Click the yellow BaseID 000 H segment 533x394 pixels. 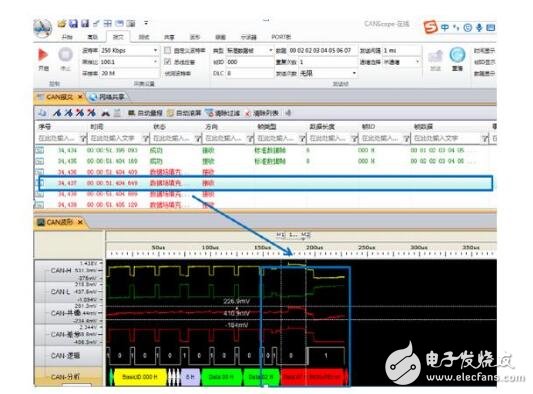tap(140, 377)
